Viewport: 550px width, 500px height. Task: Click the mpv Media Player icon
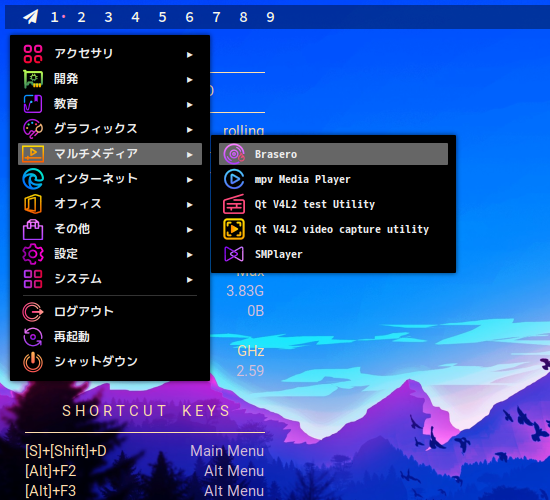234,179
